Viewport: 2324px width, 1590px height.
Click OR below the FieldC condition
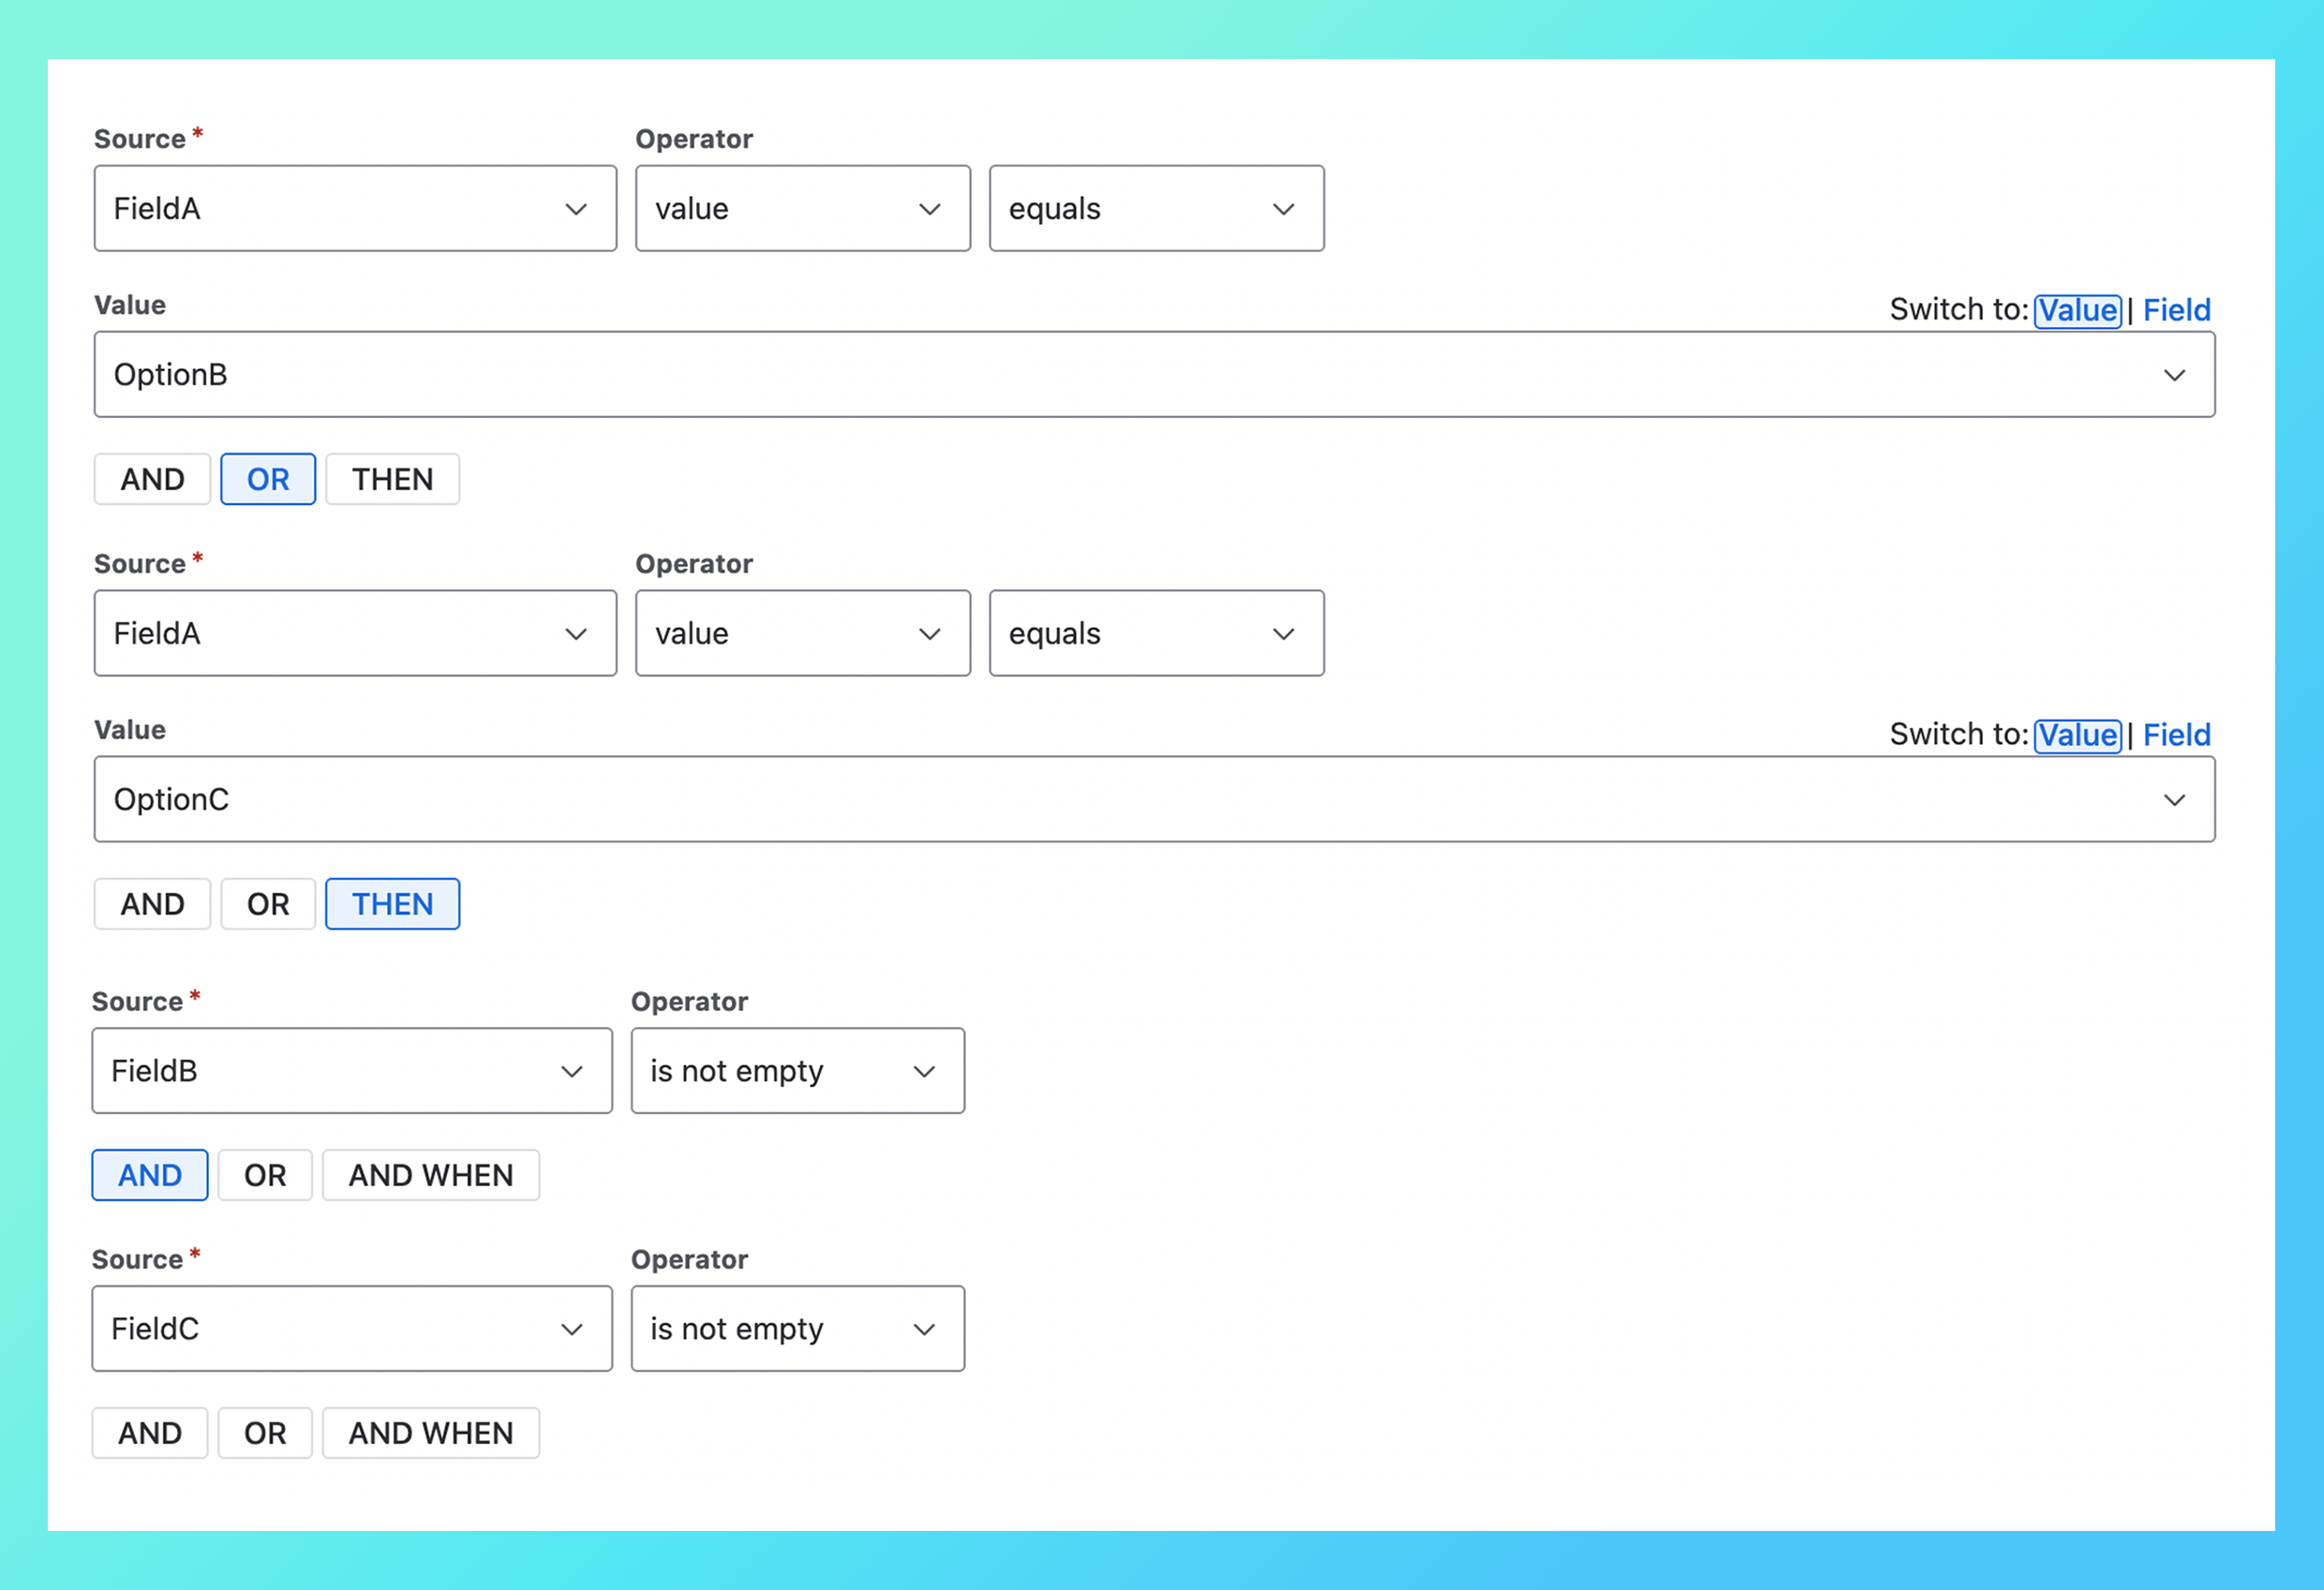click(x=264, y=1432)
